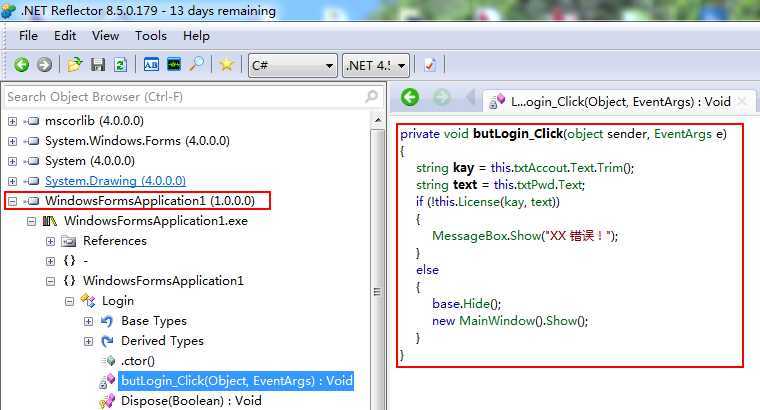This screenshot has width=760, height=410.
Task: Open the View menu
Action: pyautogui.click(x=105, y=36)
